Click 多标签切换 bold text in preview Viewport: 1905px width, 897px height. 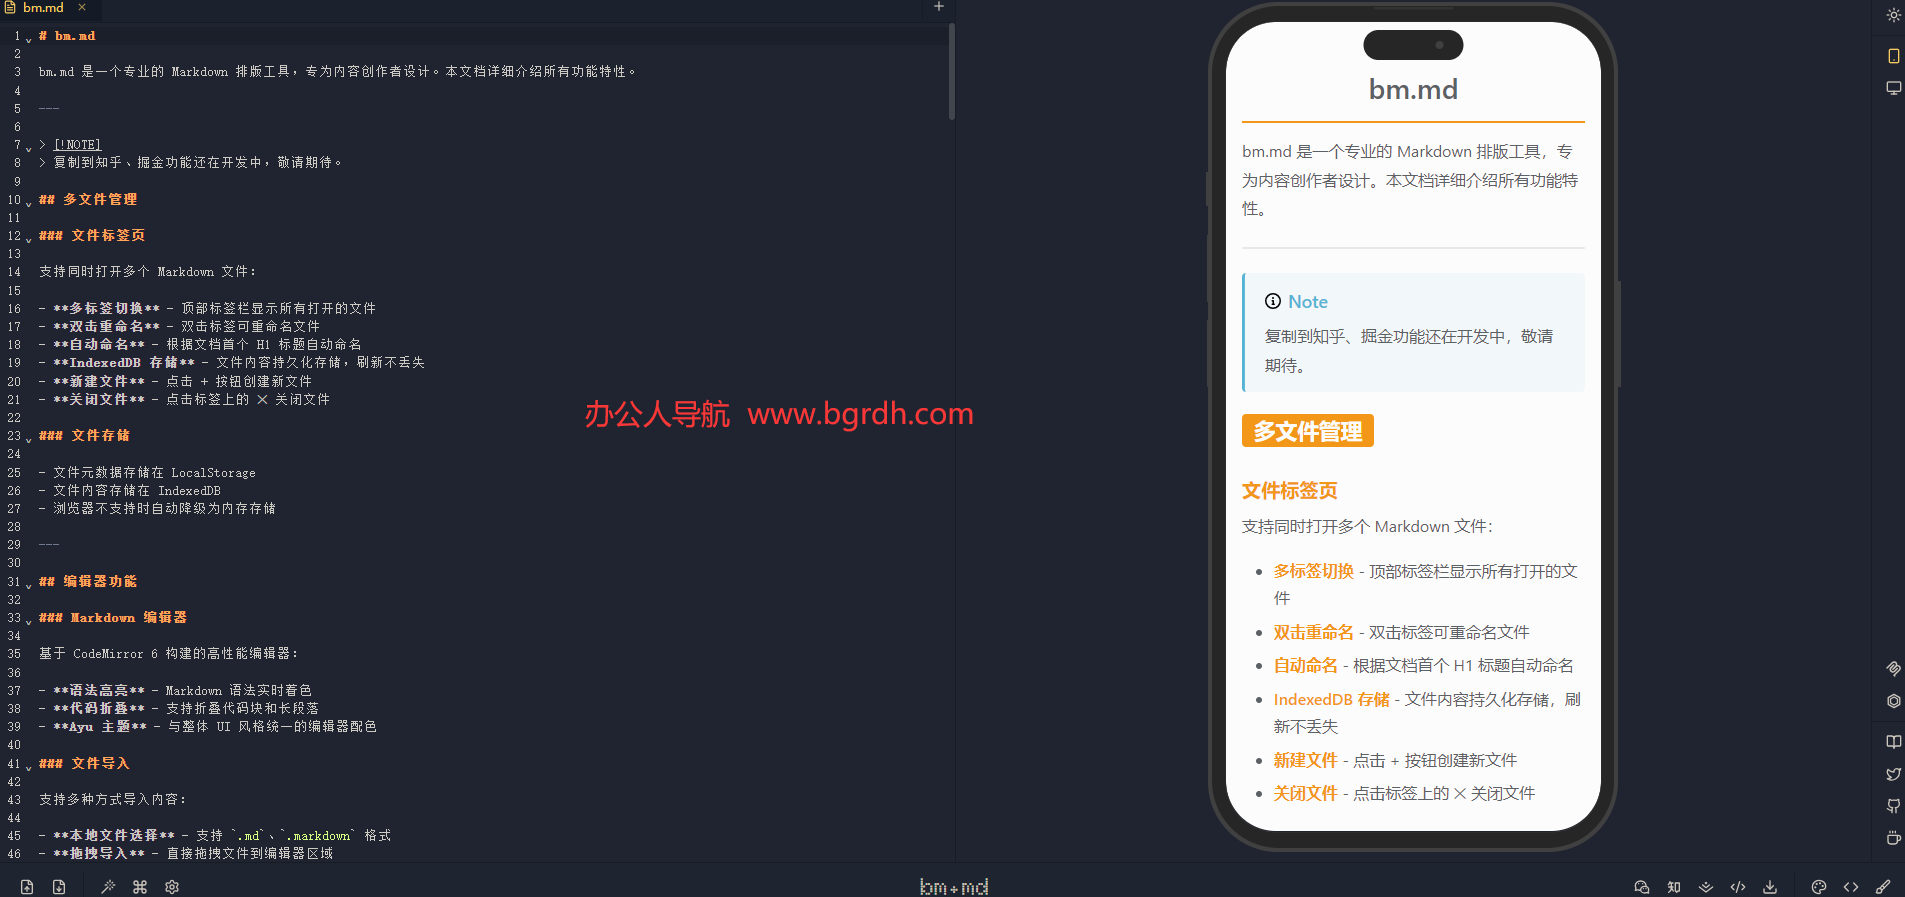pyautogui.click(x=1313, y=571)
